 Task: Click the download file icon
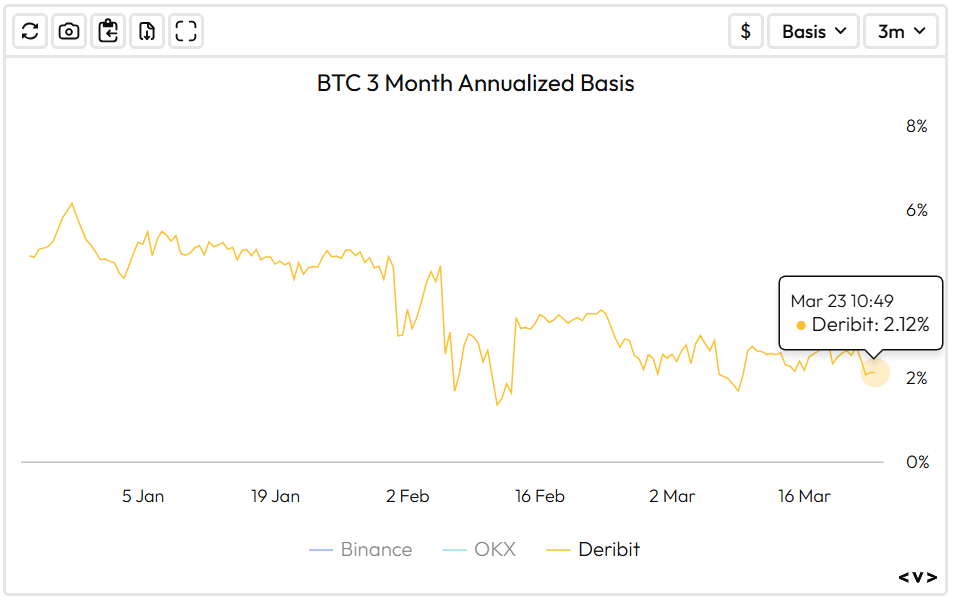pyautogui.click(x=147, y=31)
